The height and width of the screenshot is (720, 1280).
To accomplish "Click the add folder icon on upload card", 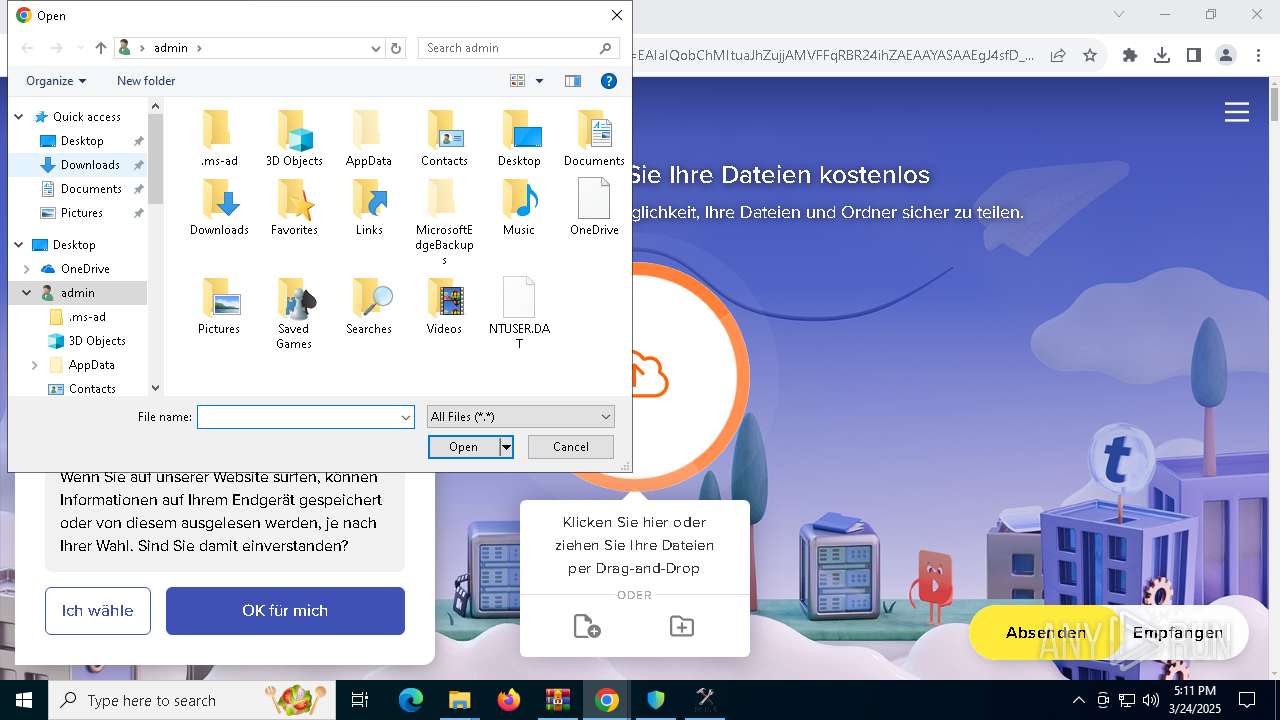I will 682,627.
